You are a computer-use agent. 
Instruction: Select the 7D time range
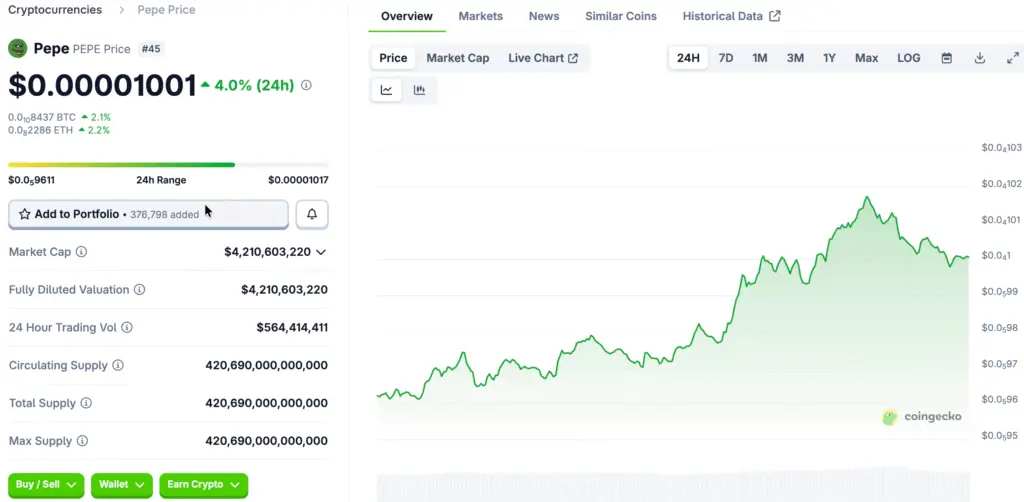(726, 58)
